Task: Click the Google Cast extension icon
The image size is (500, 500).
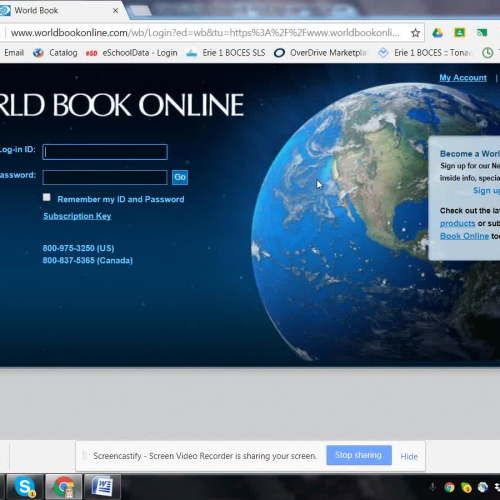Action: [x=482, y=33]
